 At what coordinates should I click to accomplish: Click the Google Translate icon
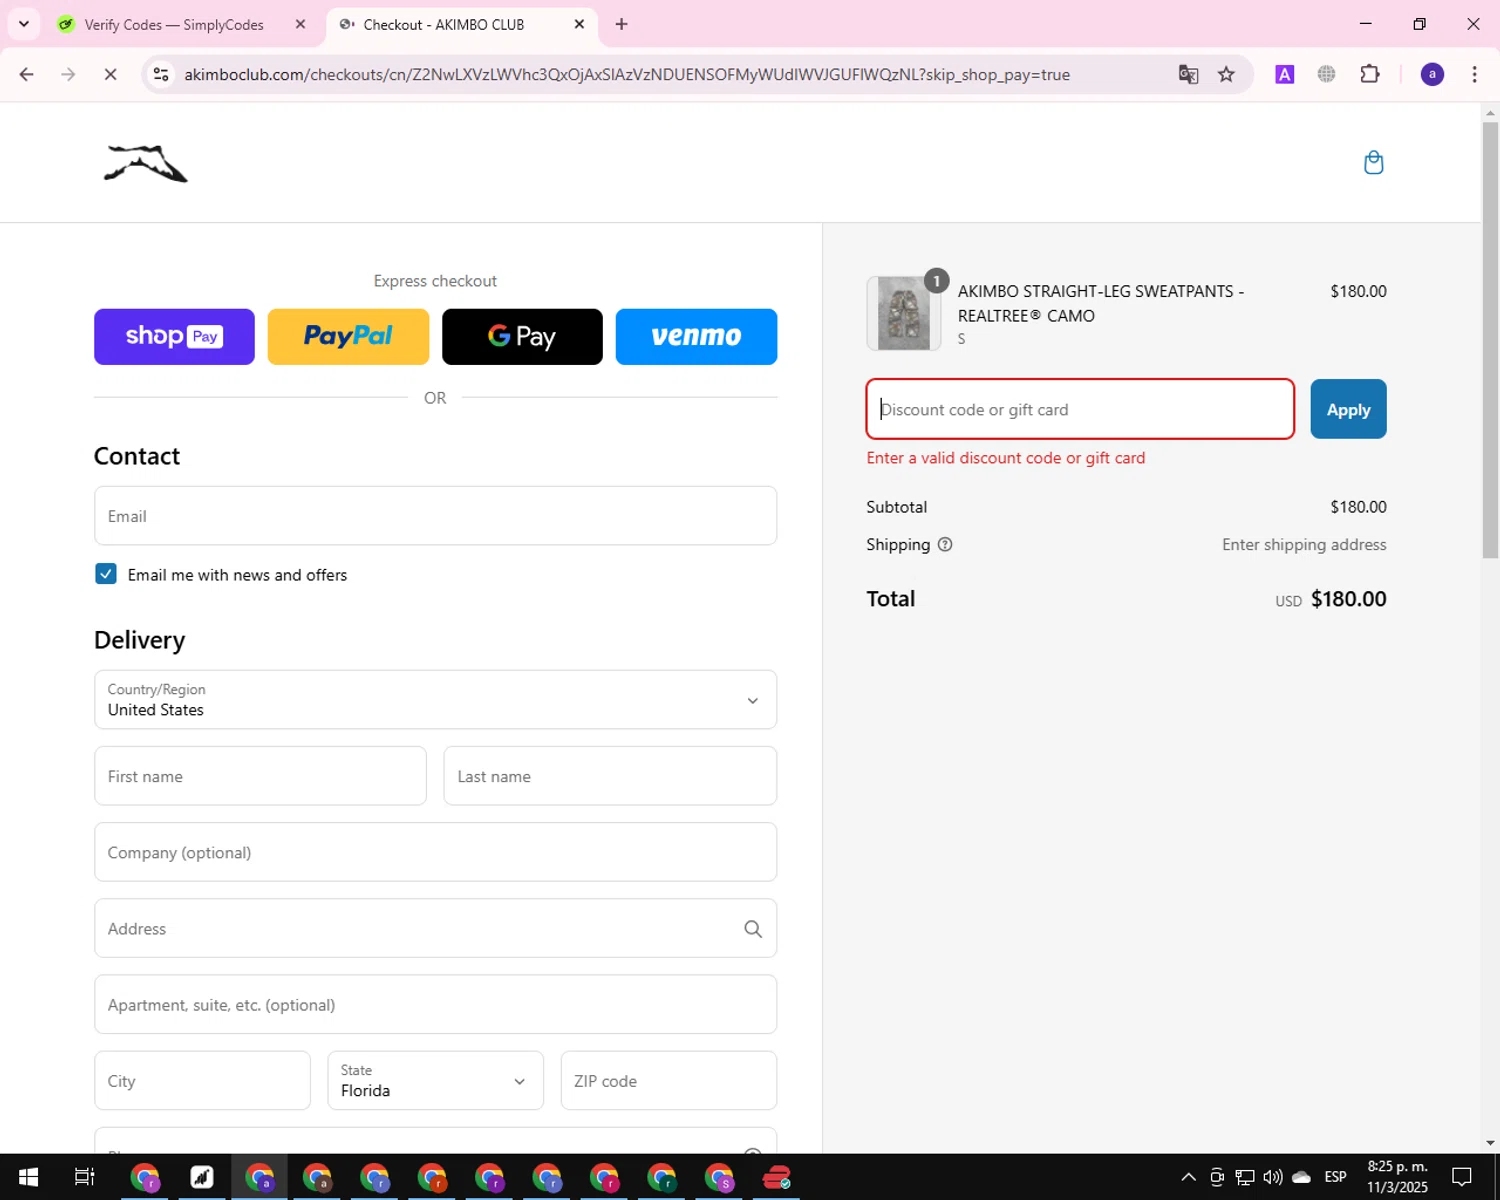(x=1188, y=75)
